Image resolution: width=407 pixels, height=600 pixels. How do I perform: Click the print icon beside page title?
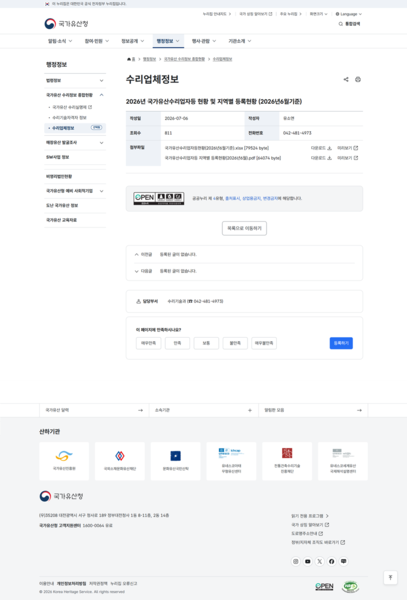358,80
